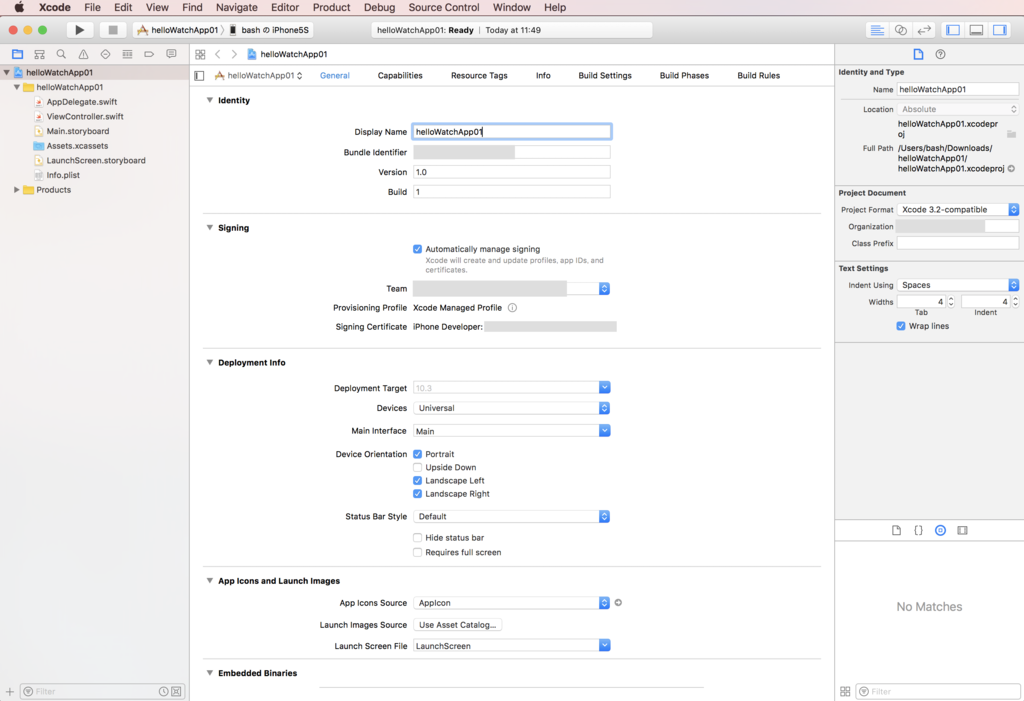Click the Provisioning Profile info icon

pyautogui.click(x=513, y=308)
